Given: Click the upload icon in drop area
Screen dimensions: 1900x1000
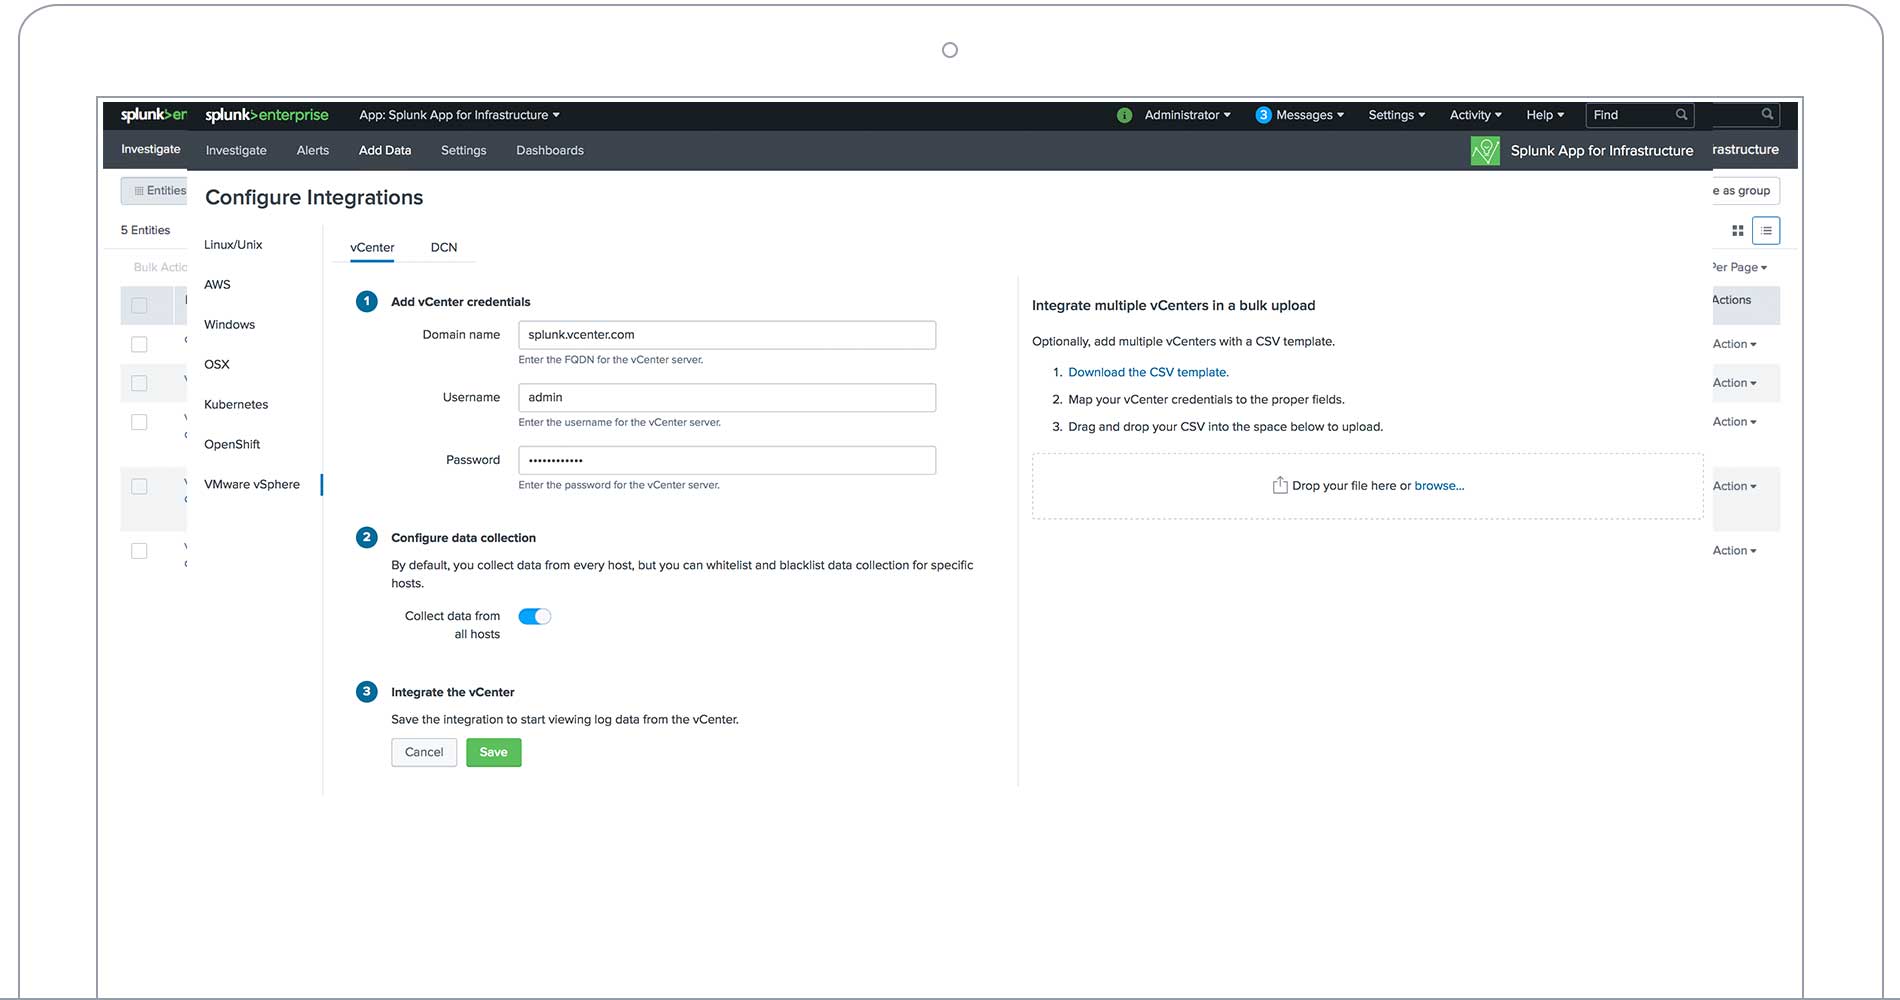Looking at the screenshot, I should tap(1279, 485).
